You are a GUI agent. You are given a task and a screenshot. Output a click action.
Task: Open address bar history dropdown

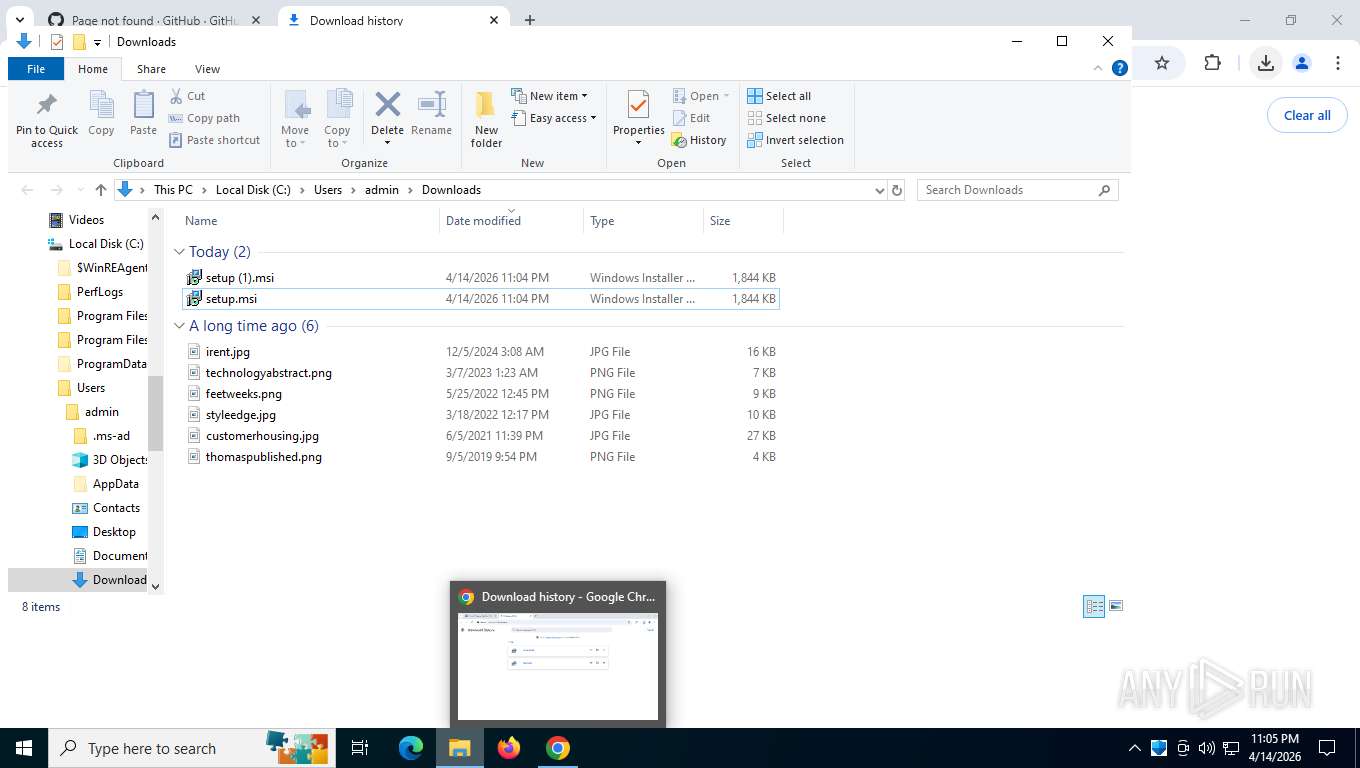point(879,190)
